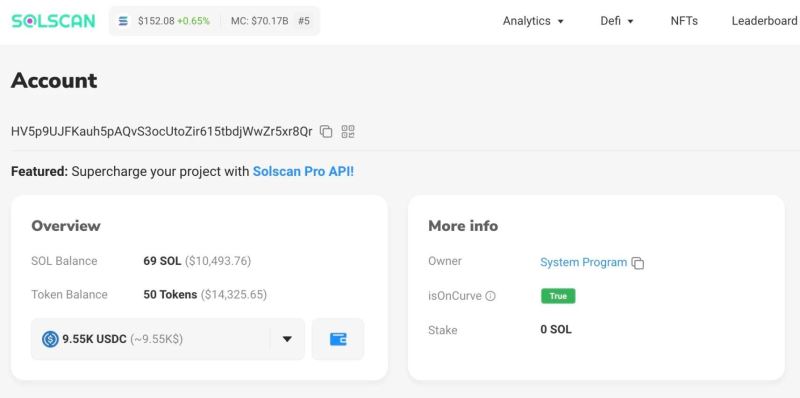The width and height of the screenshot is (800, 398).
Task: Show the address QR code
Action: (348, 132)
